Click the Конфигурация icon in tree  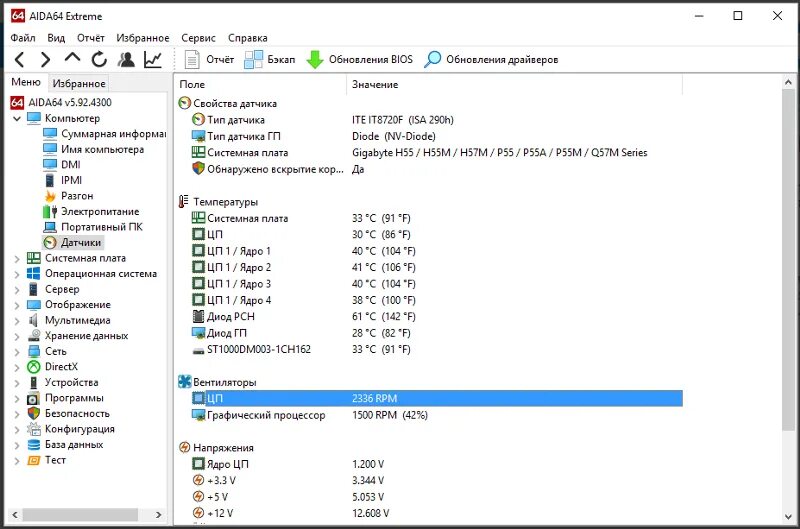coord(34,429)
